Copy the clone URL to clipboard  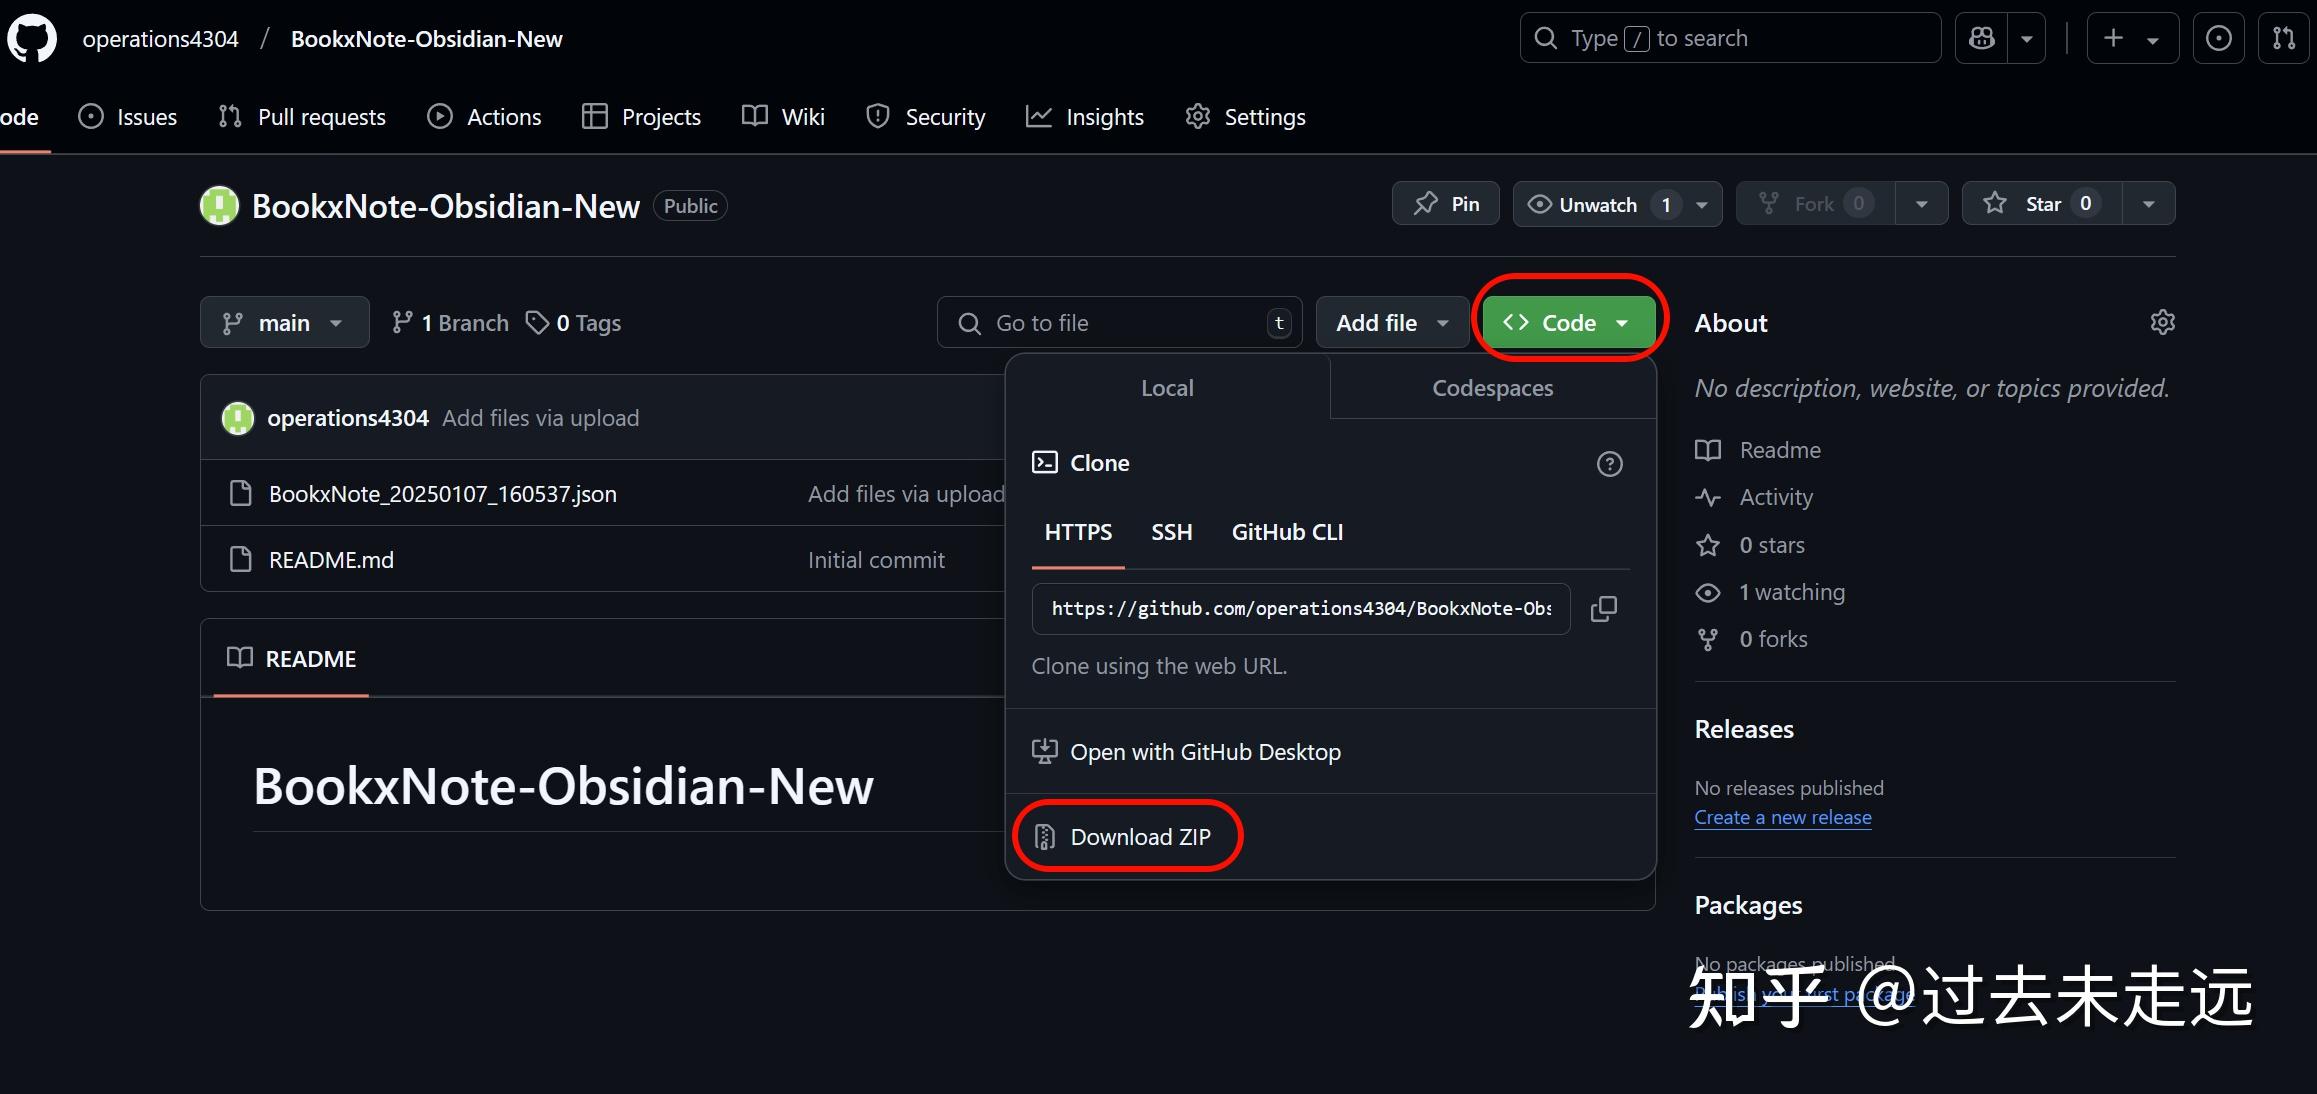point(1603,608)
